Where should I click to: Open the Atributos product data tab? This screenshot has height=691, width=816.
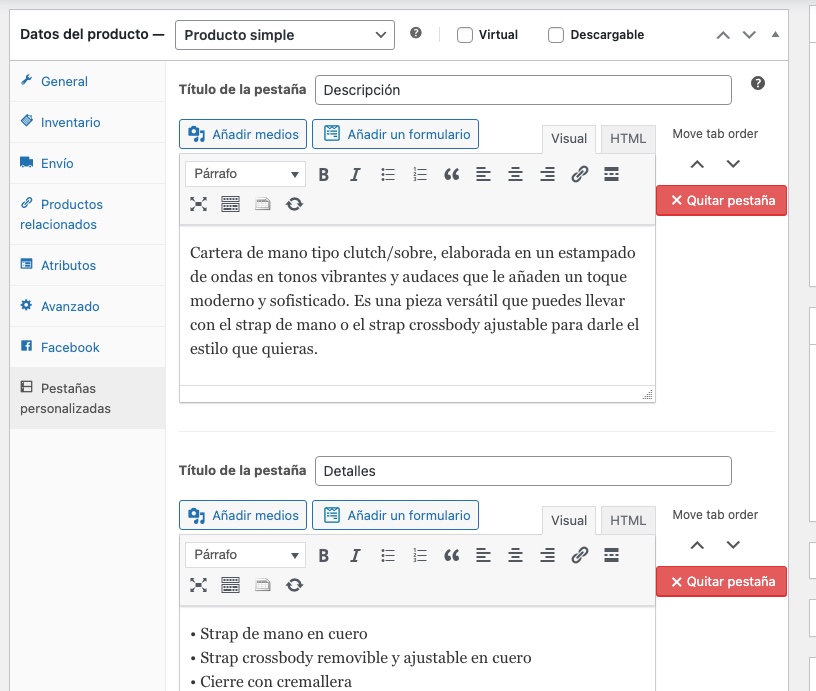click(87, 265)
